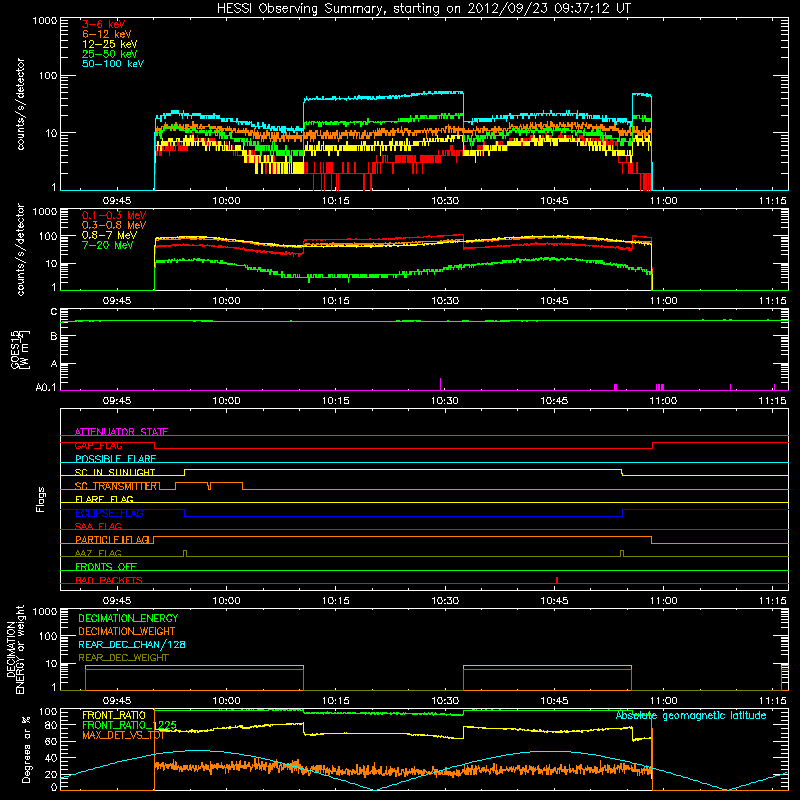Click the 7-20 MeV legend label
800x800 pixels.
pyautogui.click(x=108, y=245)
